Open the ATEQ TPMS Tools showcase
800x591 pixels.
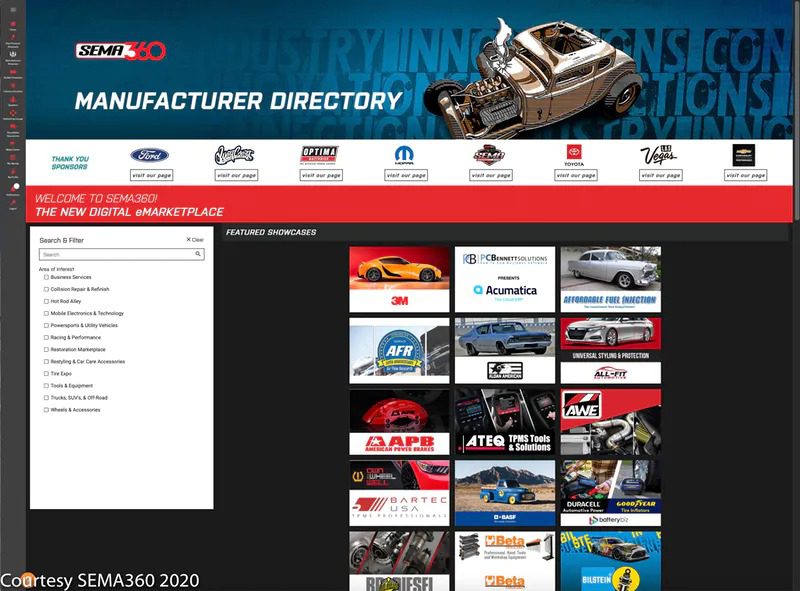pyautogui.click(x=505, y=422)
